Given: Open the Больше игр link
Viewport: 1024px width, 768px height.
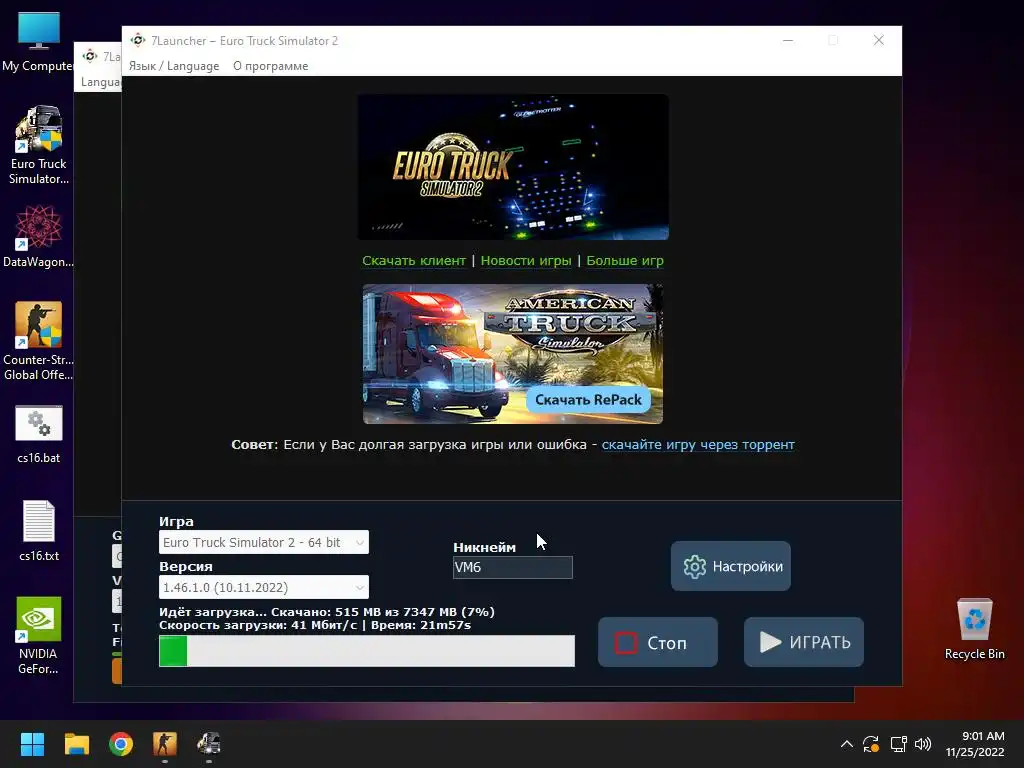Looking at the screenshot, I should click(625, 261).
